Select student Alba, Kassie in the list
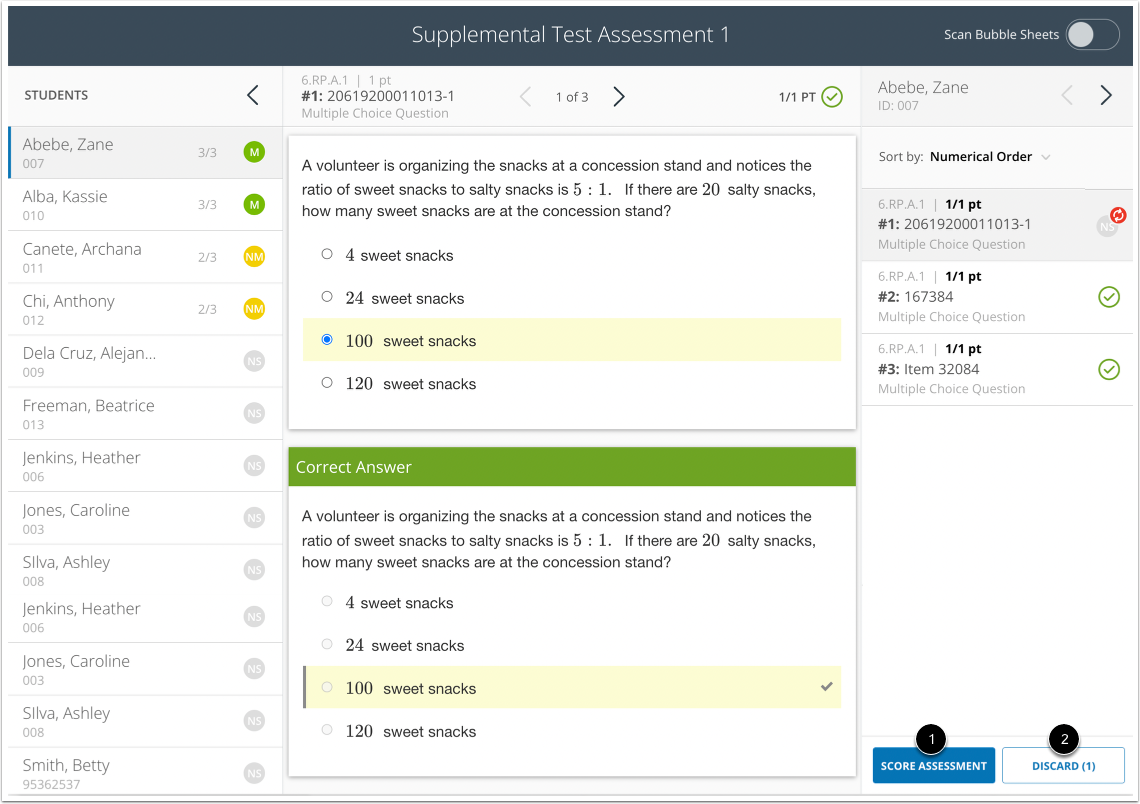 [145, 205]
